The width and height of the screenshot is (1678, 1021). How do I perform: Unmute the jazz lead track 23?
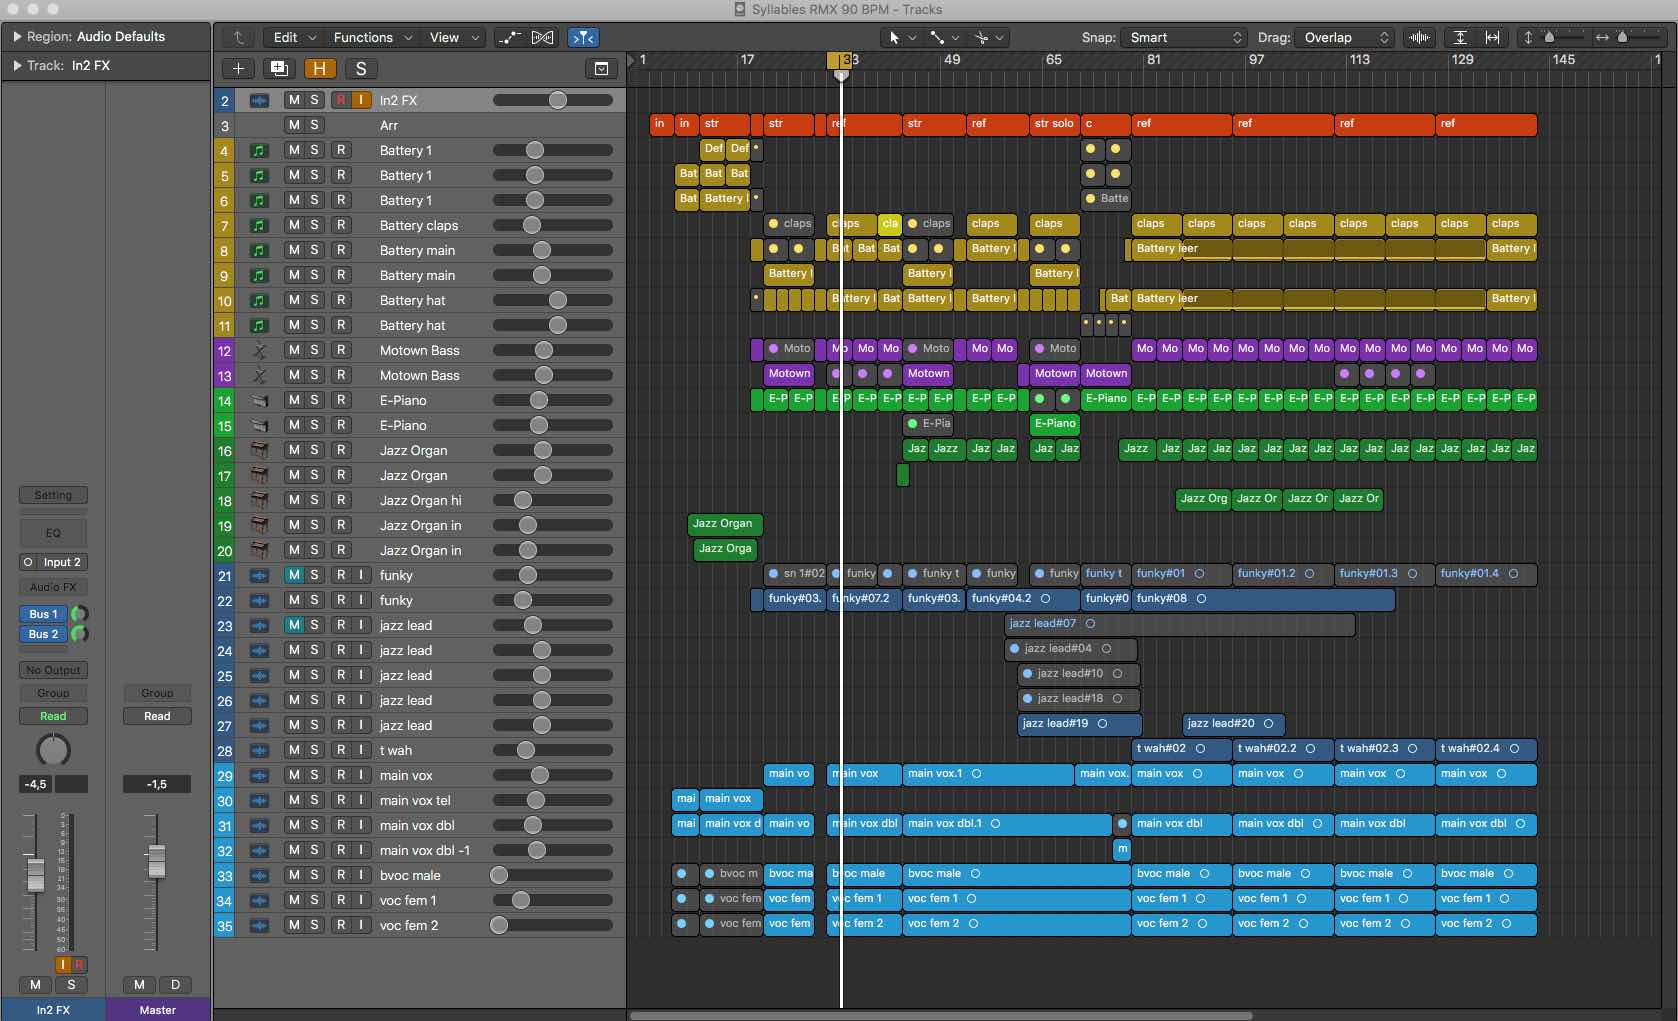pyautogui.click(x=294, y=625)
